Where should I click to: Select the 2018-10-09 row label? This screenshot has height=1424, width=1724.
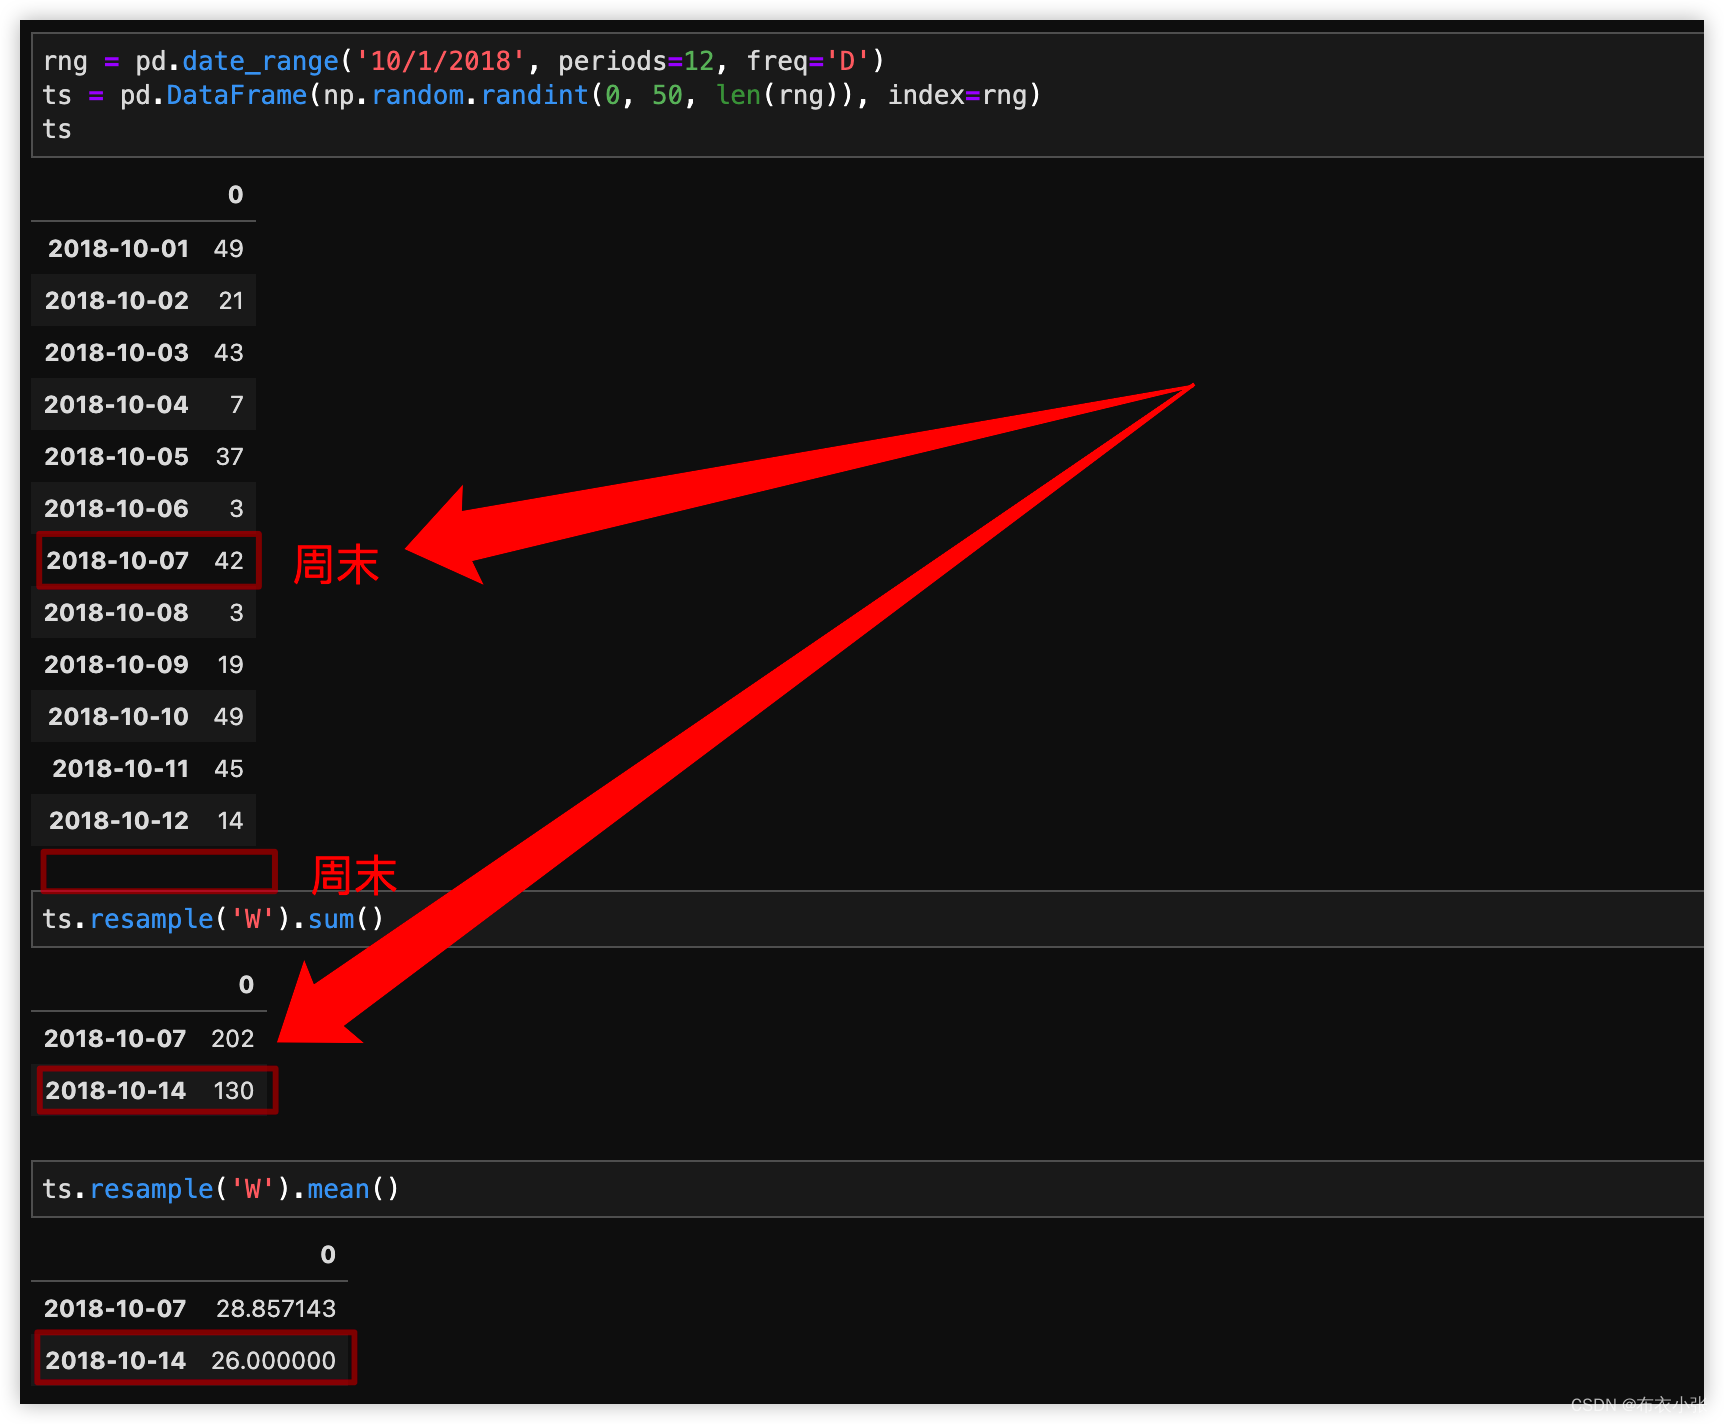point(116,665)
